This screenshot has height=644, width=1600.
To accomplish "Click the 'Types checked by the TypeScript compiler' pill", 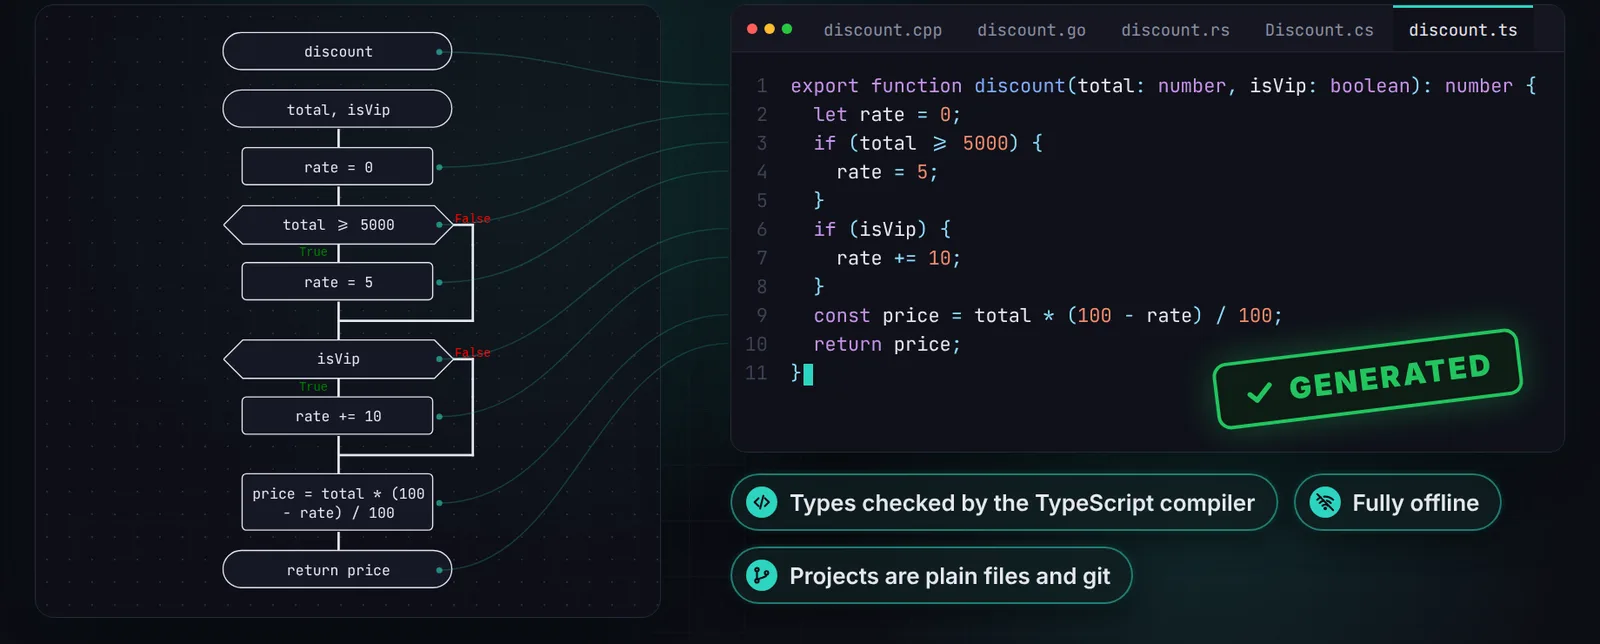I will pos(1004,502).
